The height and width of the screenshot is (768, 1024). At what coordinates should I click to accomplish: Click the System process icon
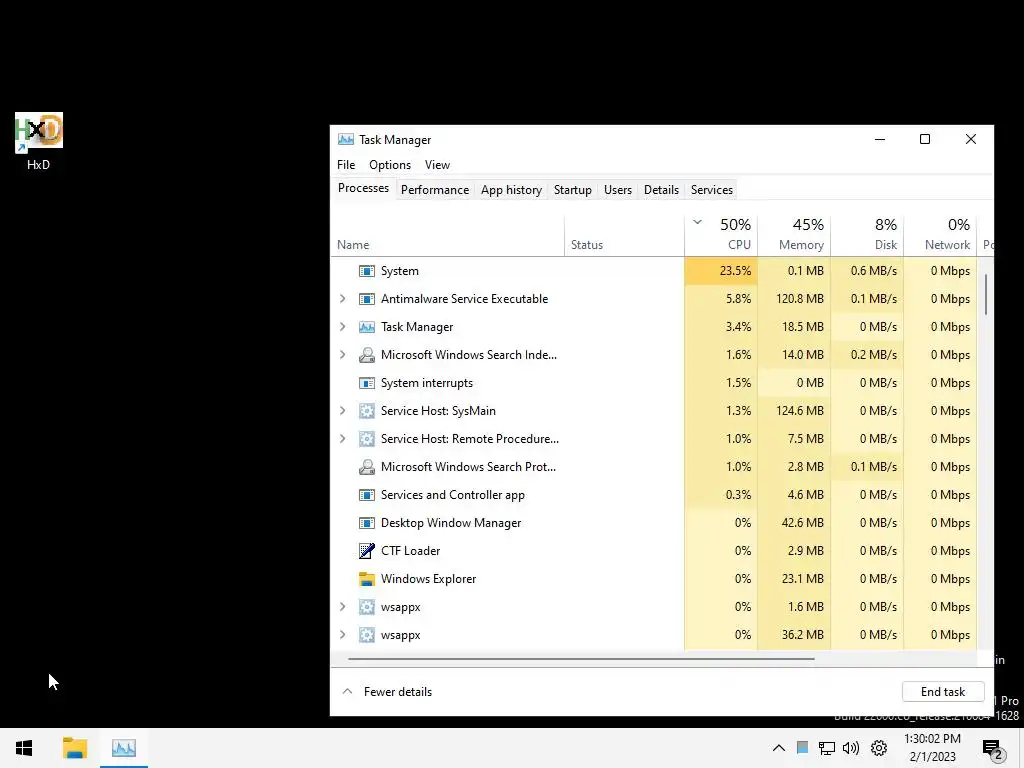pyautogui.click(x=367, y=271)
